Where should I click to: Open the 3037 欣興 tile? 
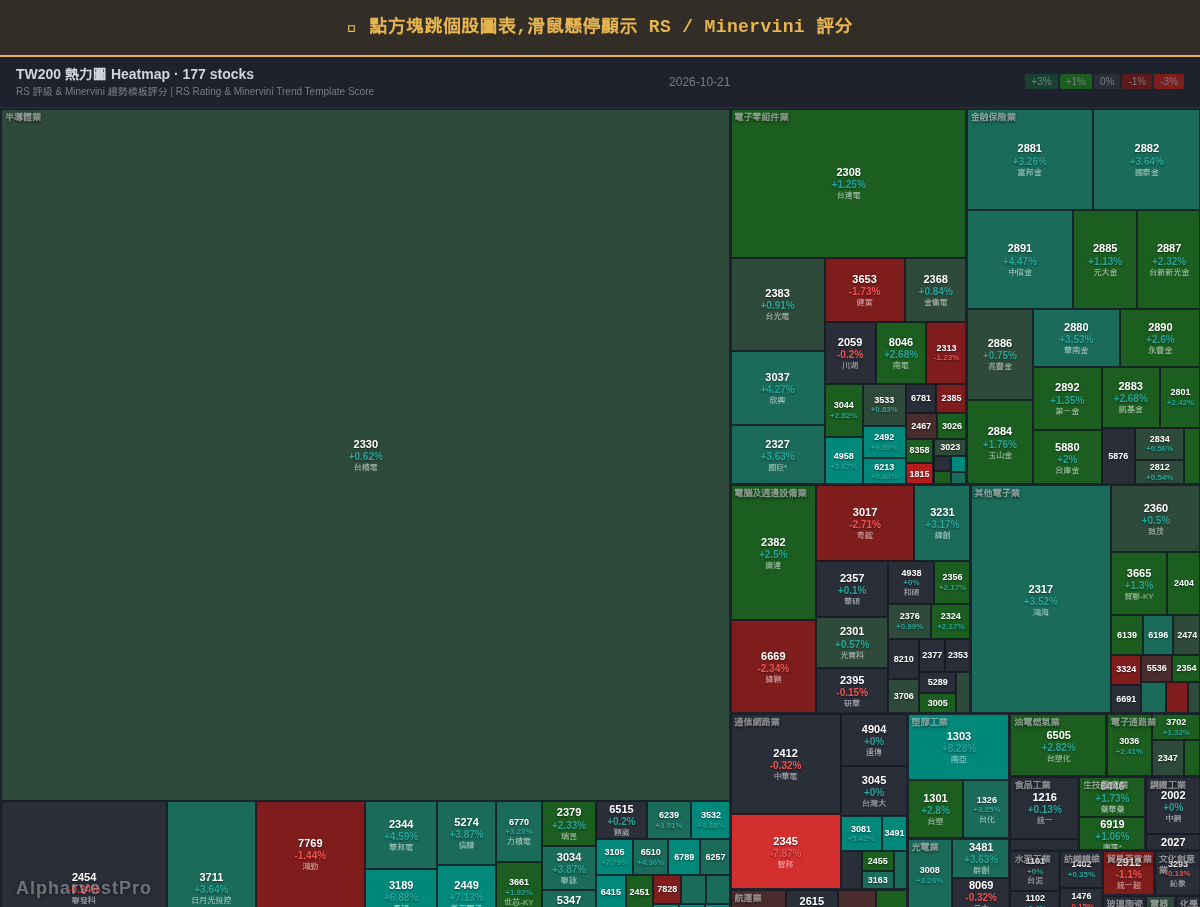[x=777, y=388]
